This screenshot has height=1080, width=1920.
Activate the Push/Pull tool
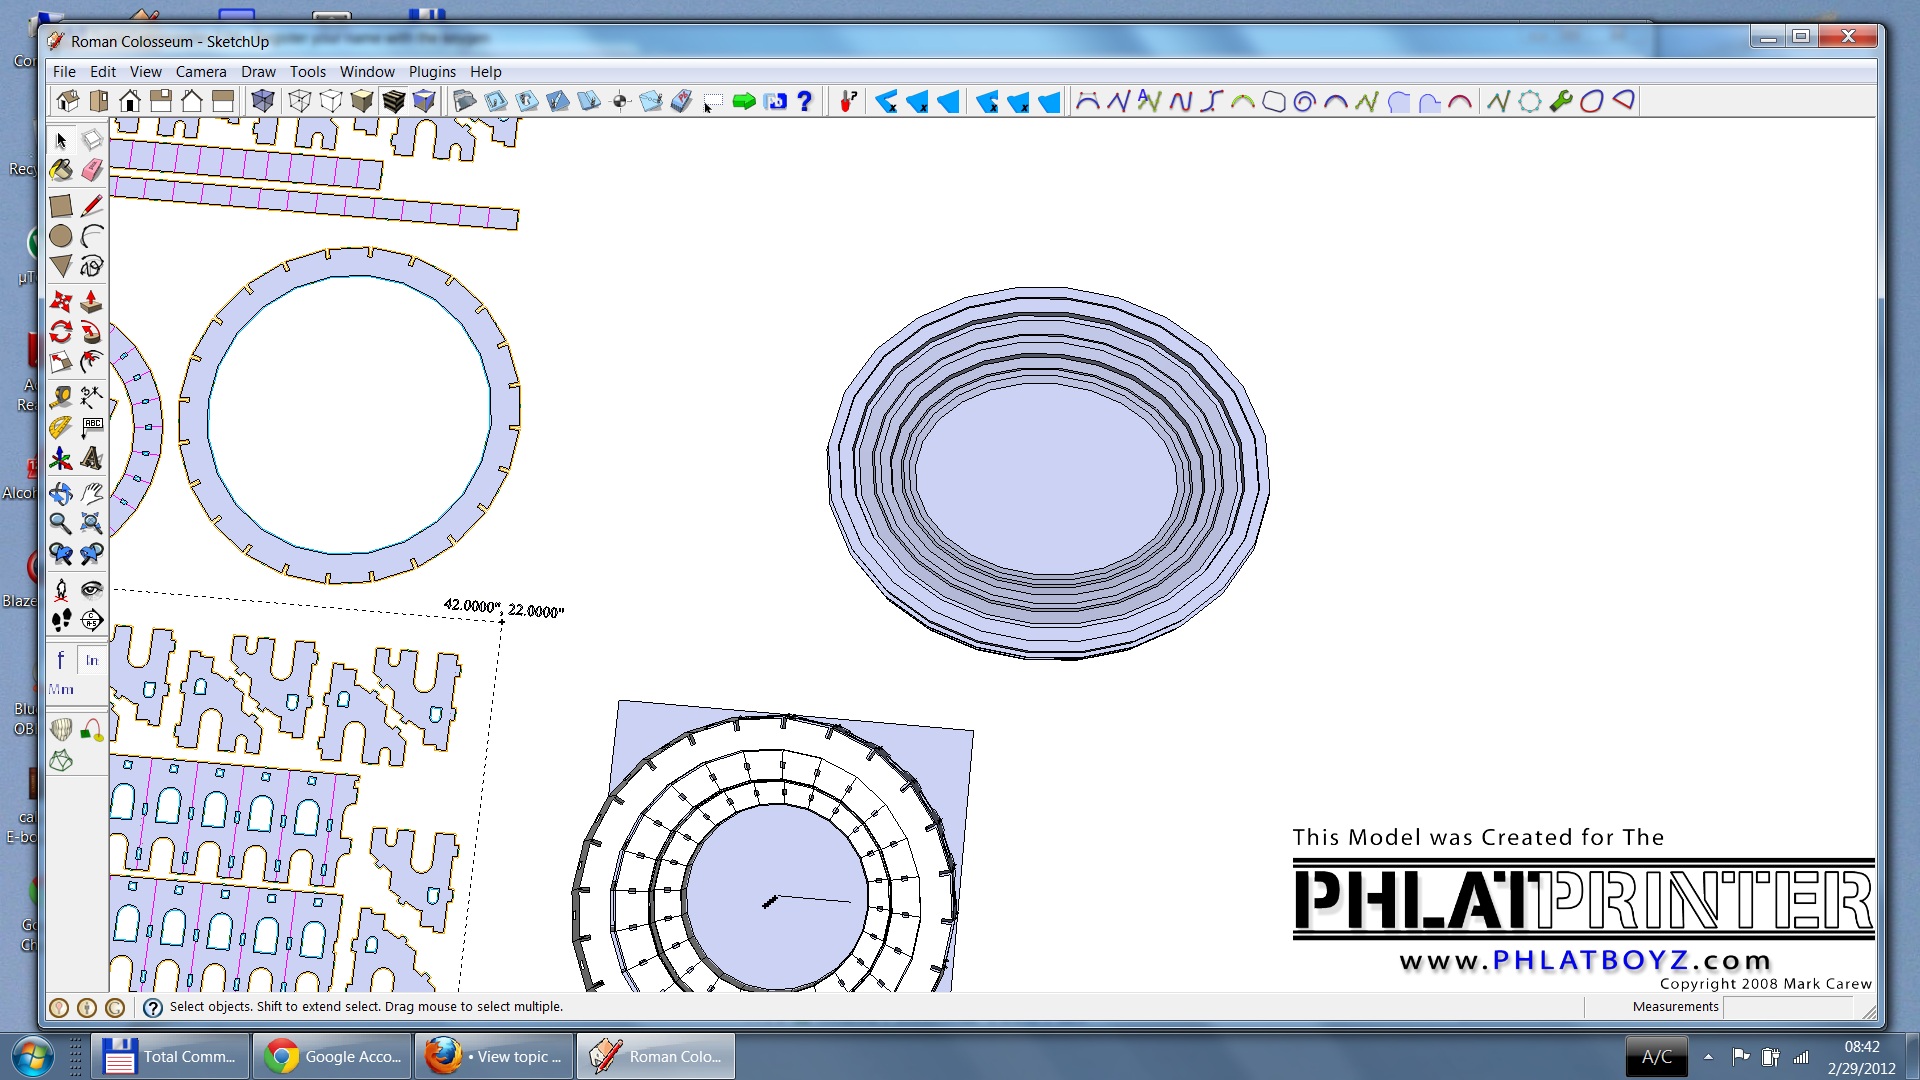92,301
